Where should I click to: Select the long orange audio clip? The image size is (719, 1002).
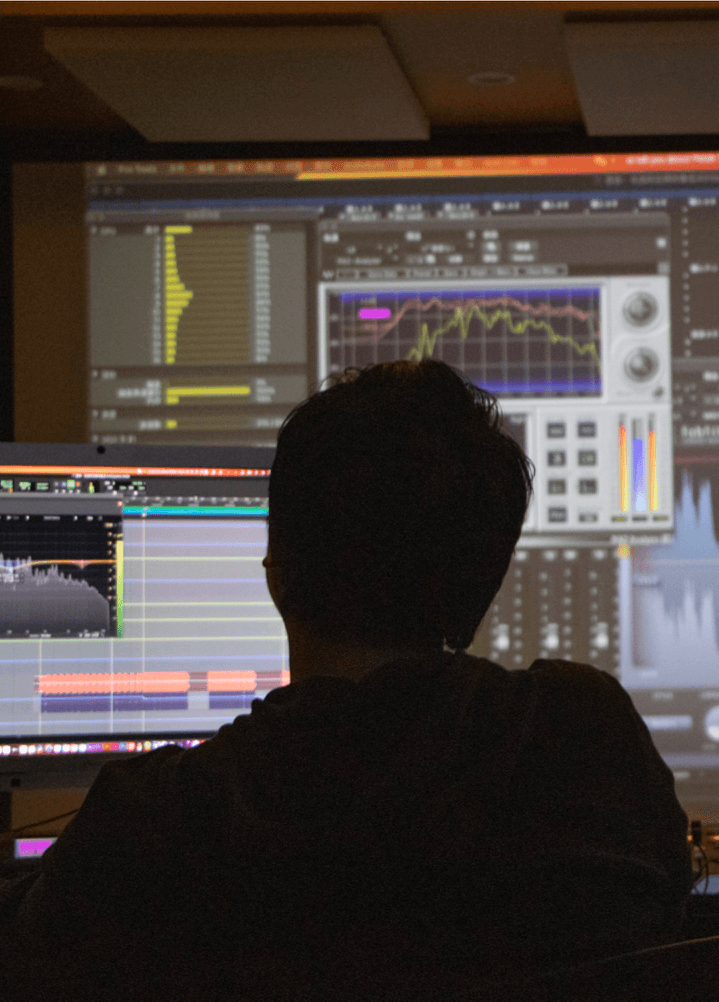point(112,682)
